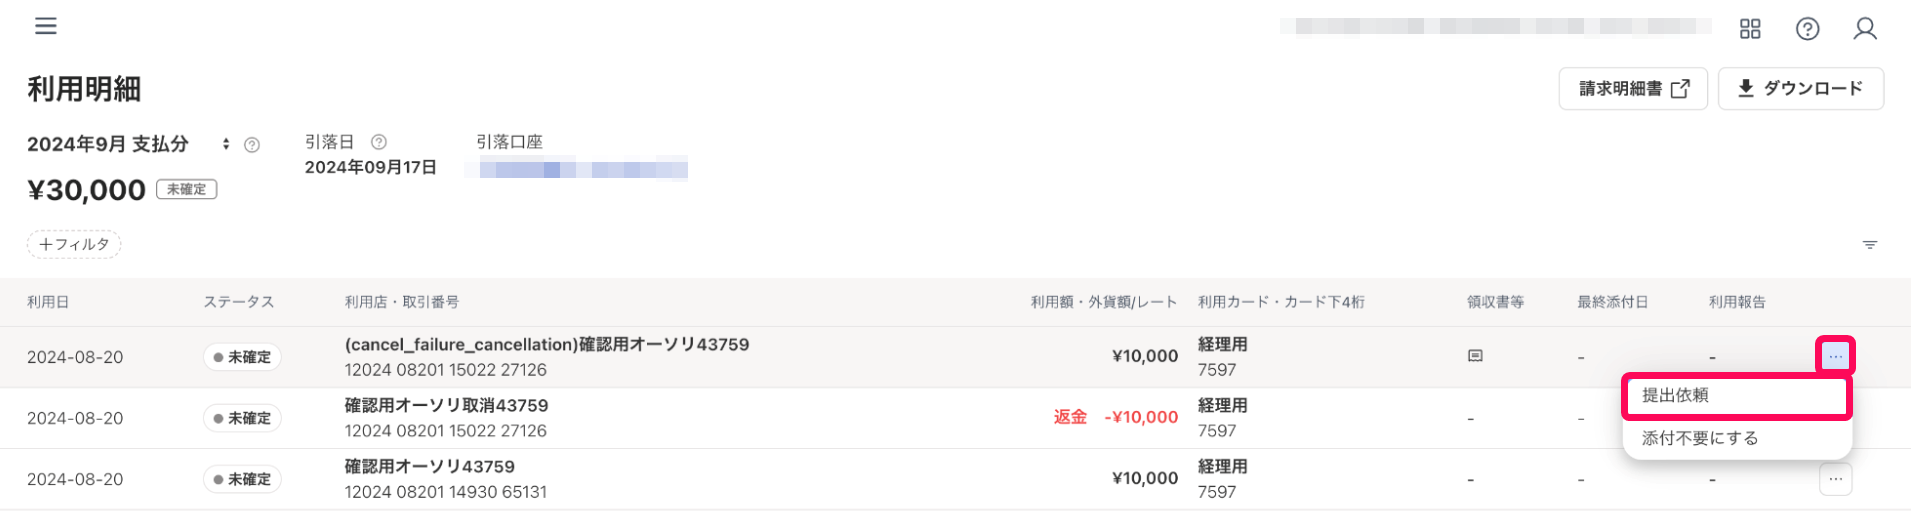
Task: Click the ダウンロード button
Action: pyautogui.click(x=1801, y=89)
